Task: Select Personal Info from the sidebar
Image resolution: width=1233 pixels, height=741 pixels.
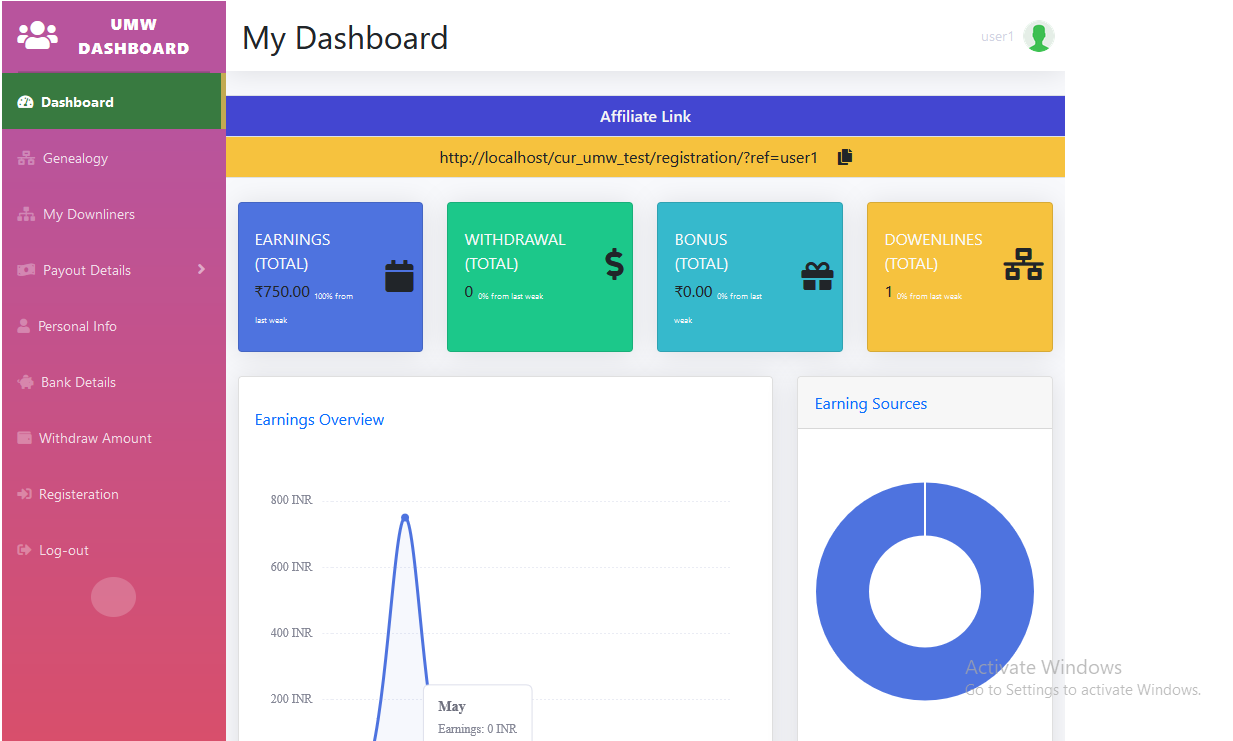Action: coord(77,326)
